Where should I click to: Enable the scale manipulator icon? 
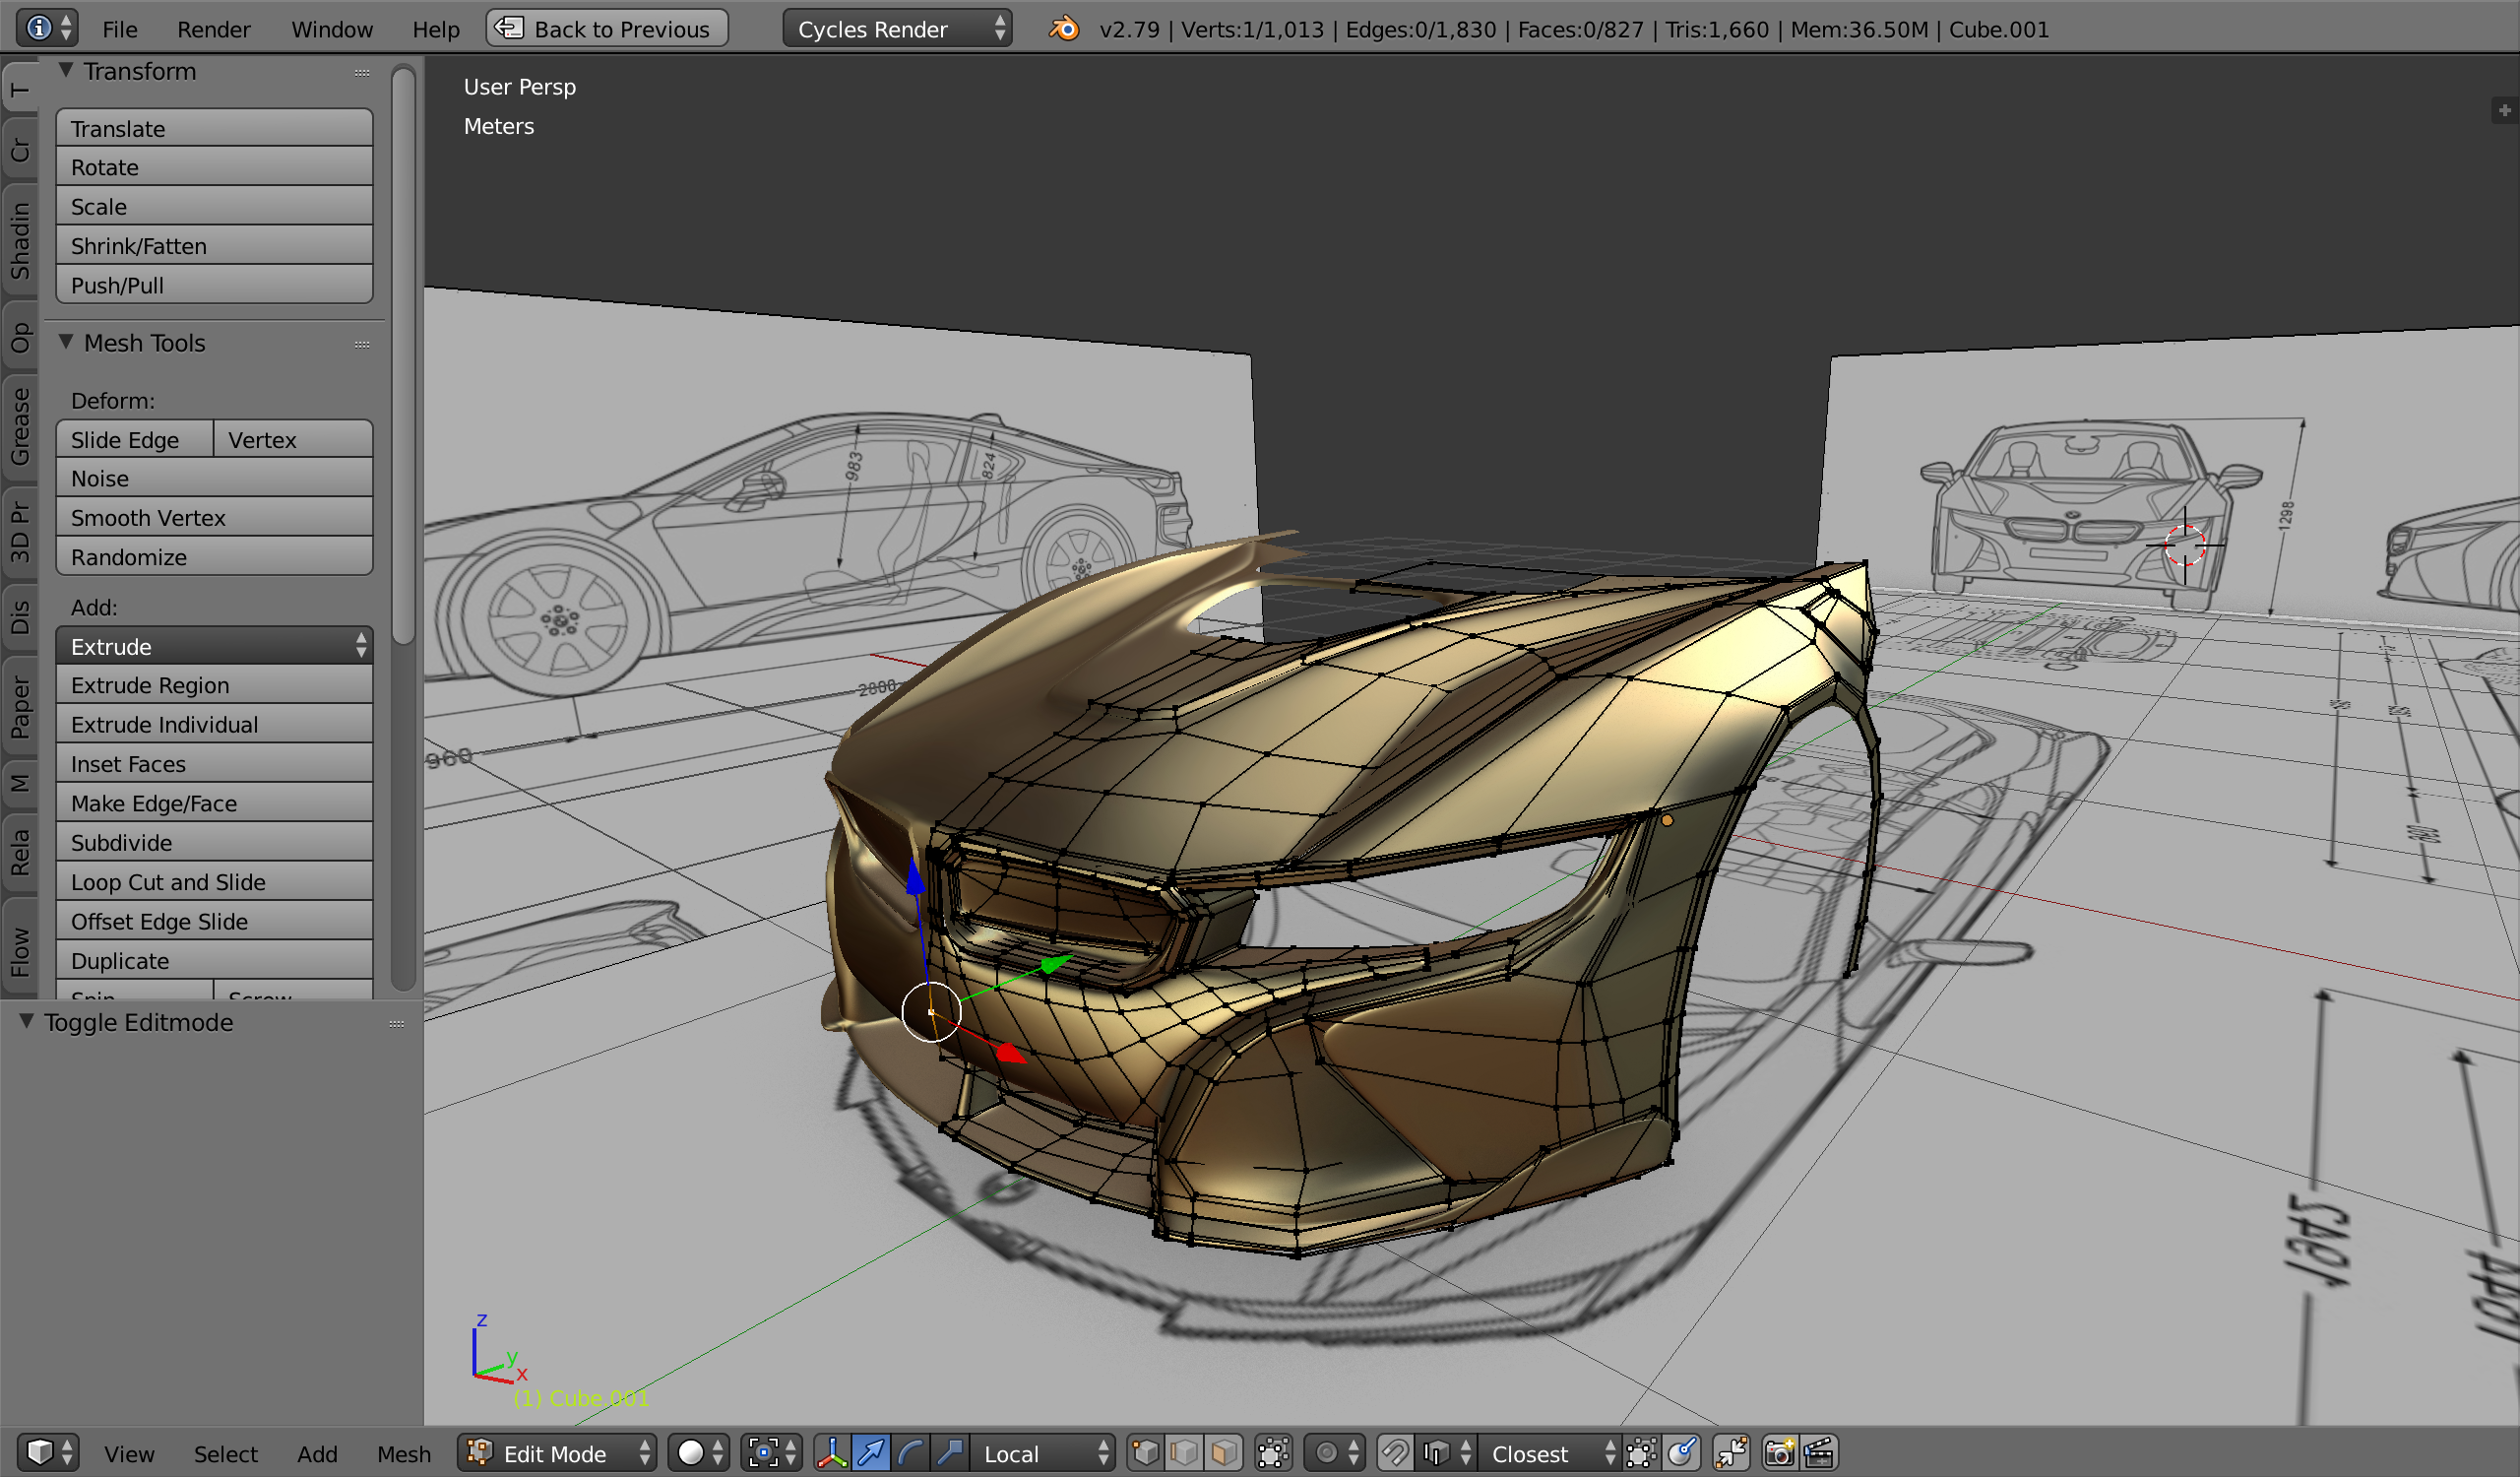(x=950, y=1453)
